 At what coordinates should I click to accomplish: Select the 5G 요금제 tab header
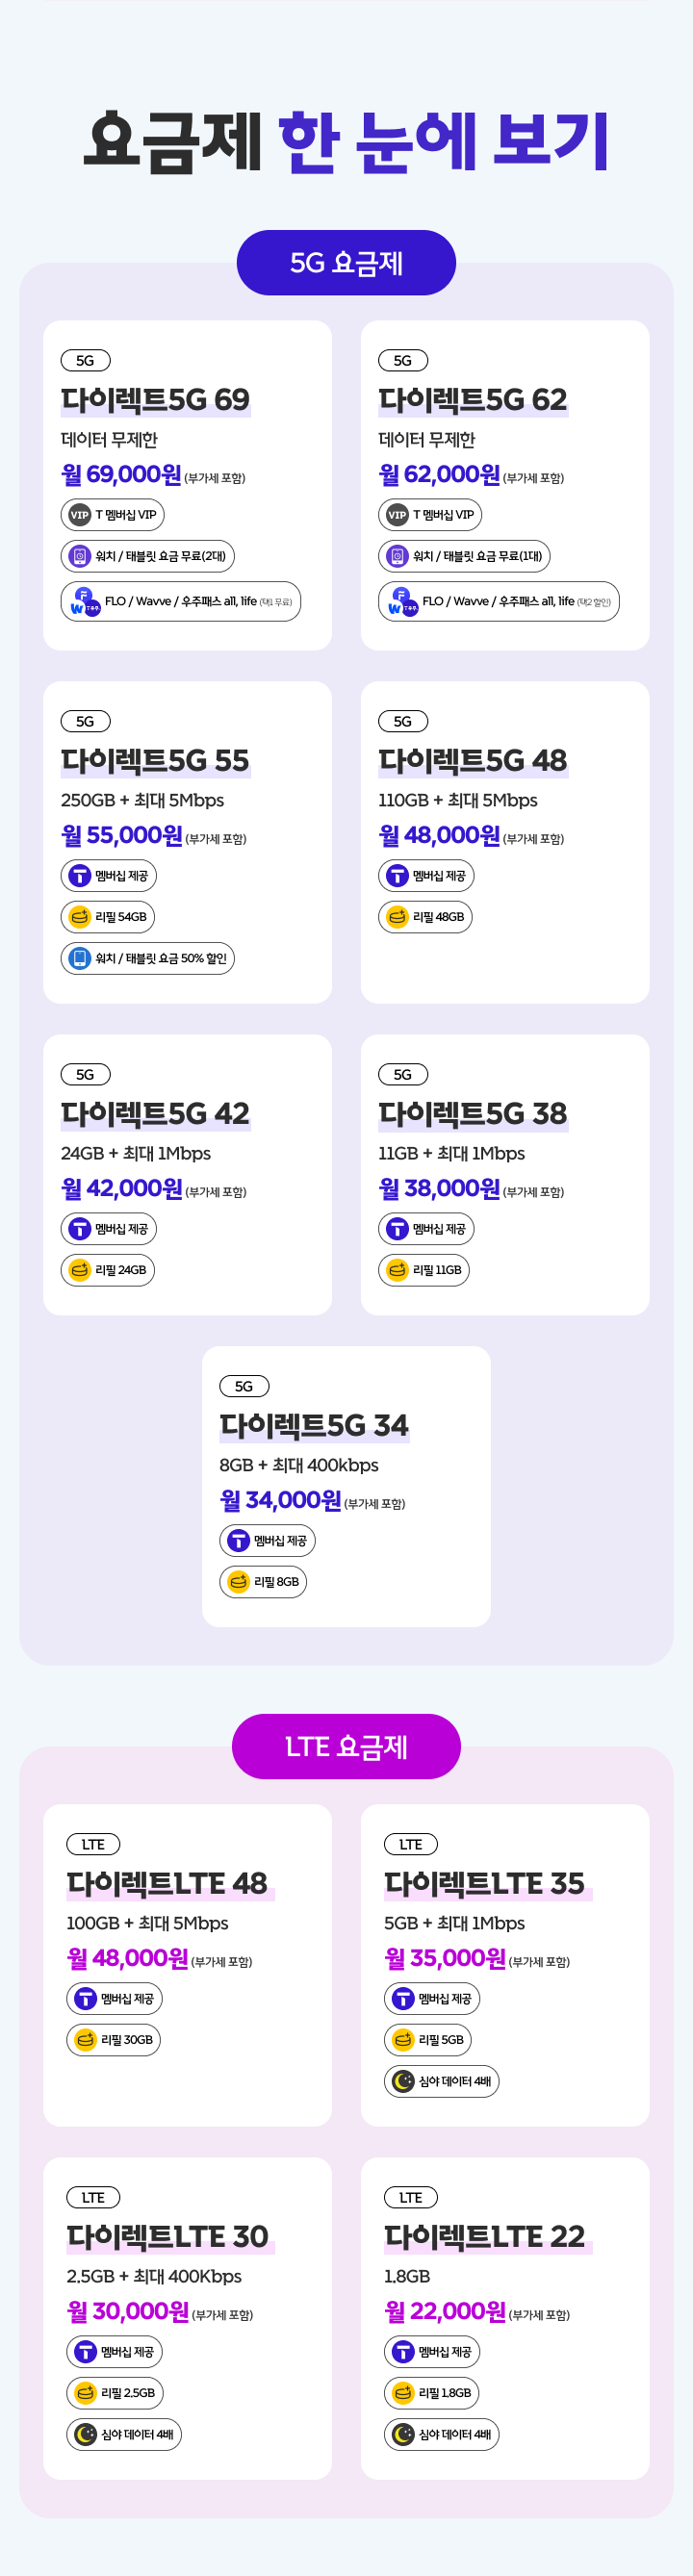[346, 263]
